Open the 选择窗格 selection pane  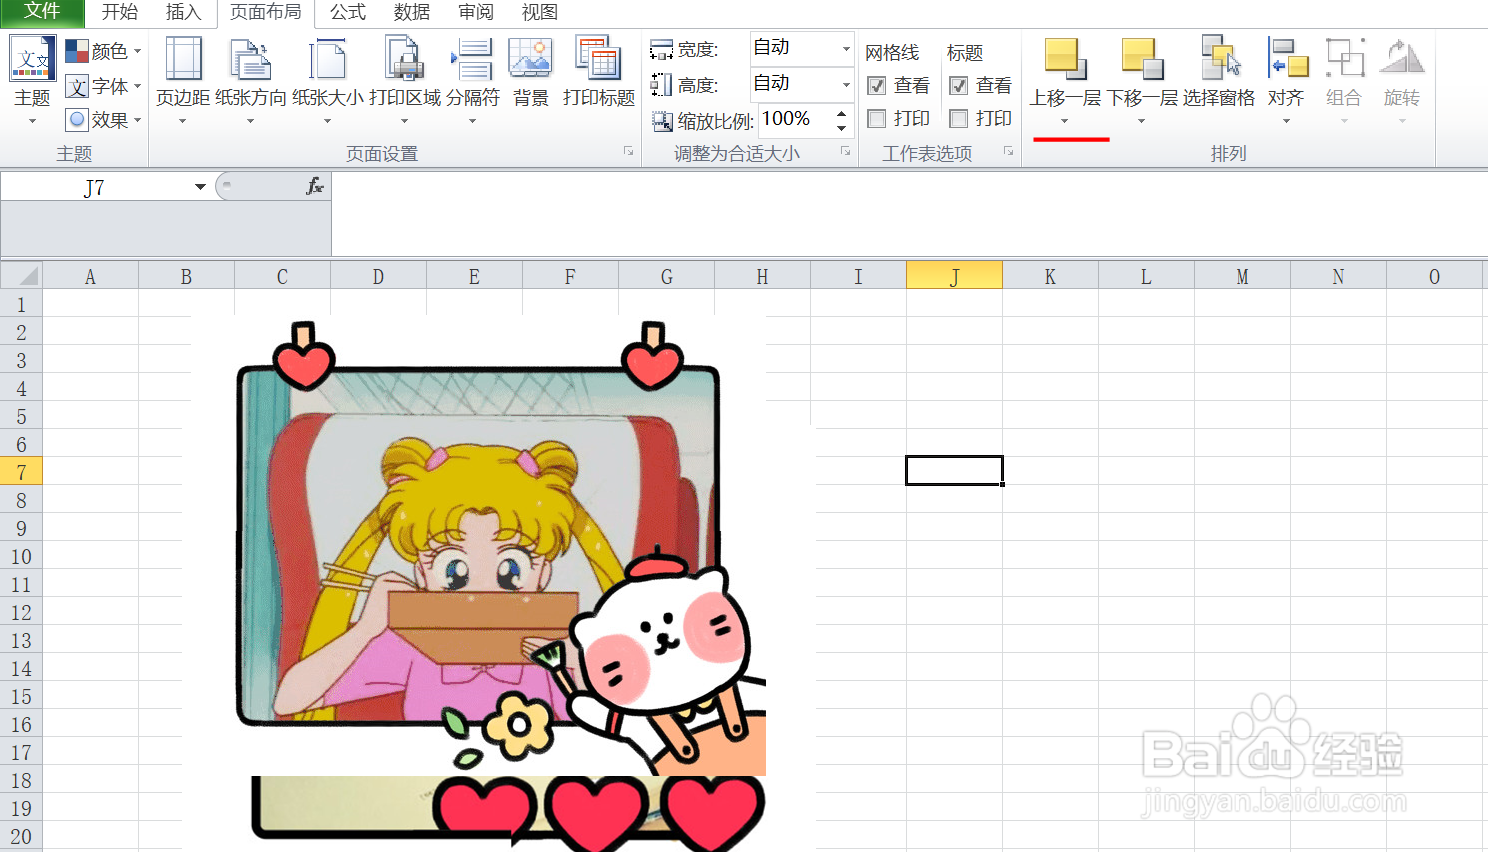(x=1219, y=72)
